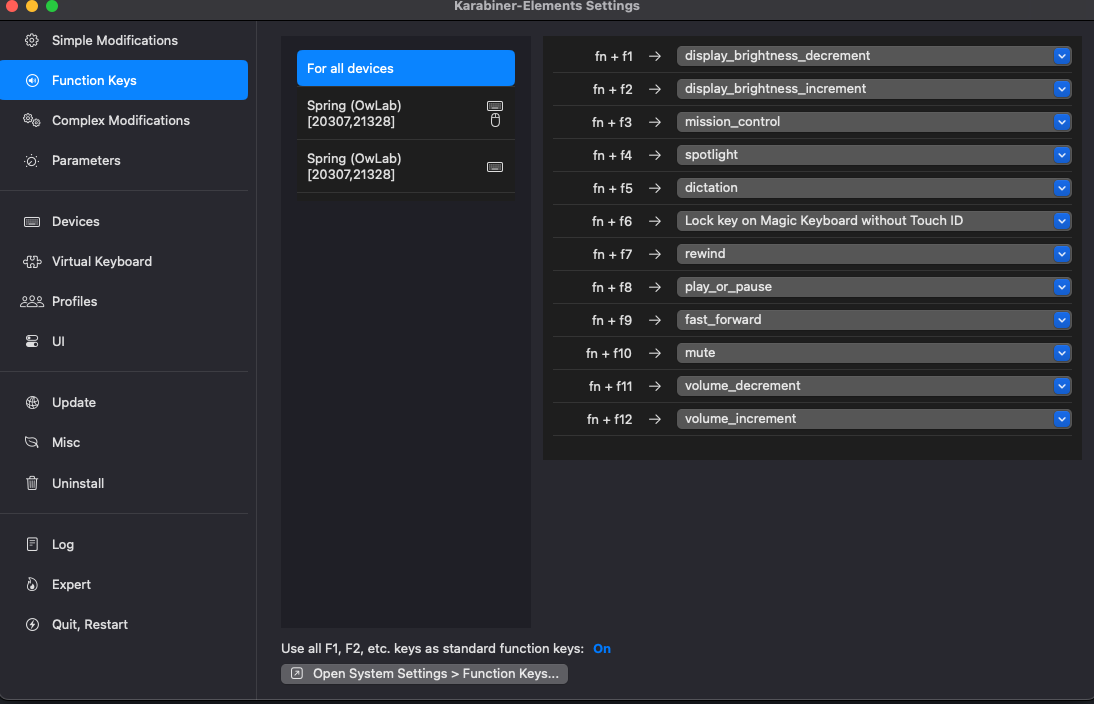Click the Virtual Keyboard puzzle icon
The image size is (1094, 704).
(32, 262)
